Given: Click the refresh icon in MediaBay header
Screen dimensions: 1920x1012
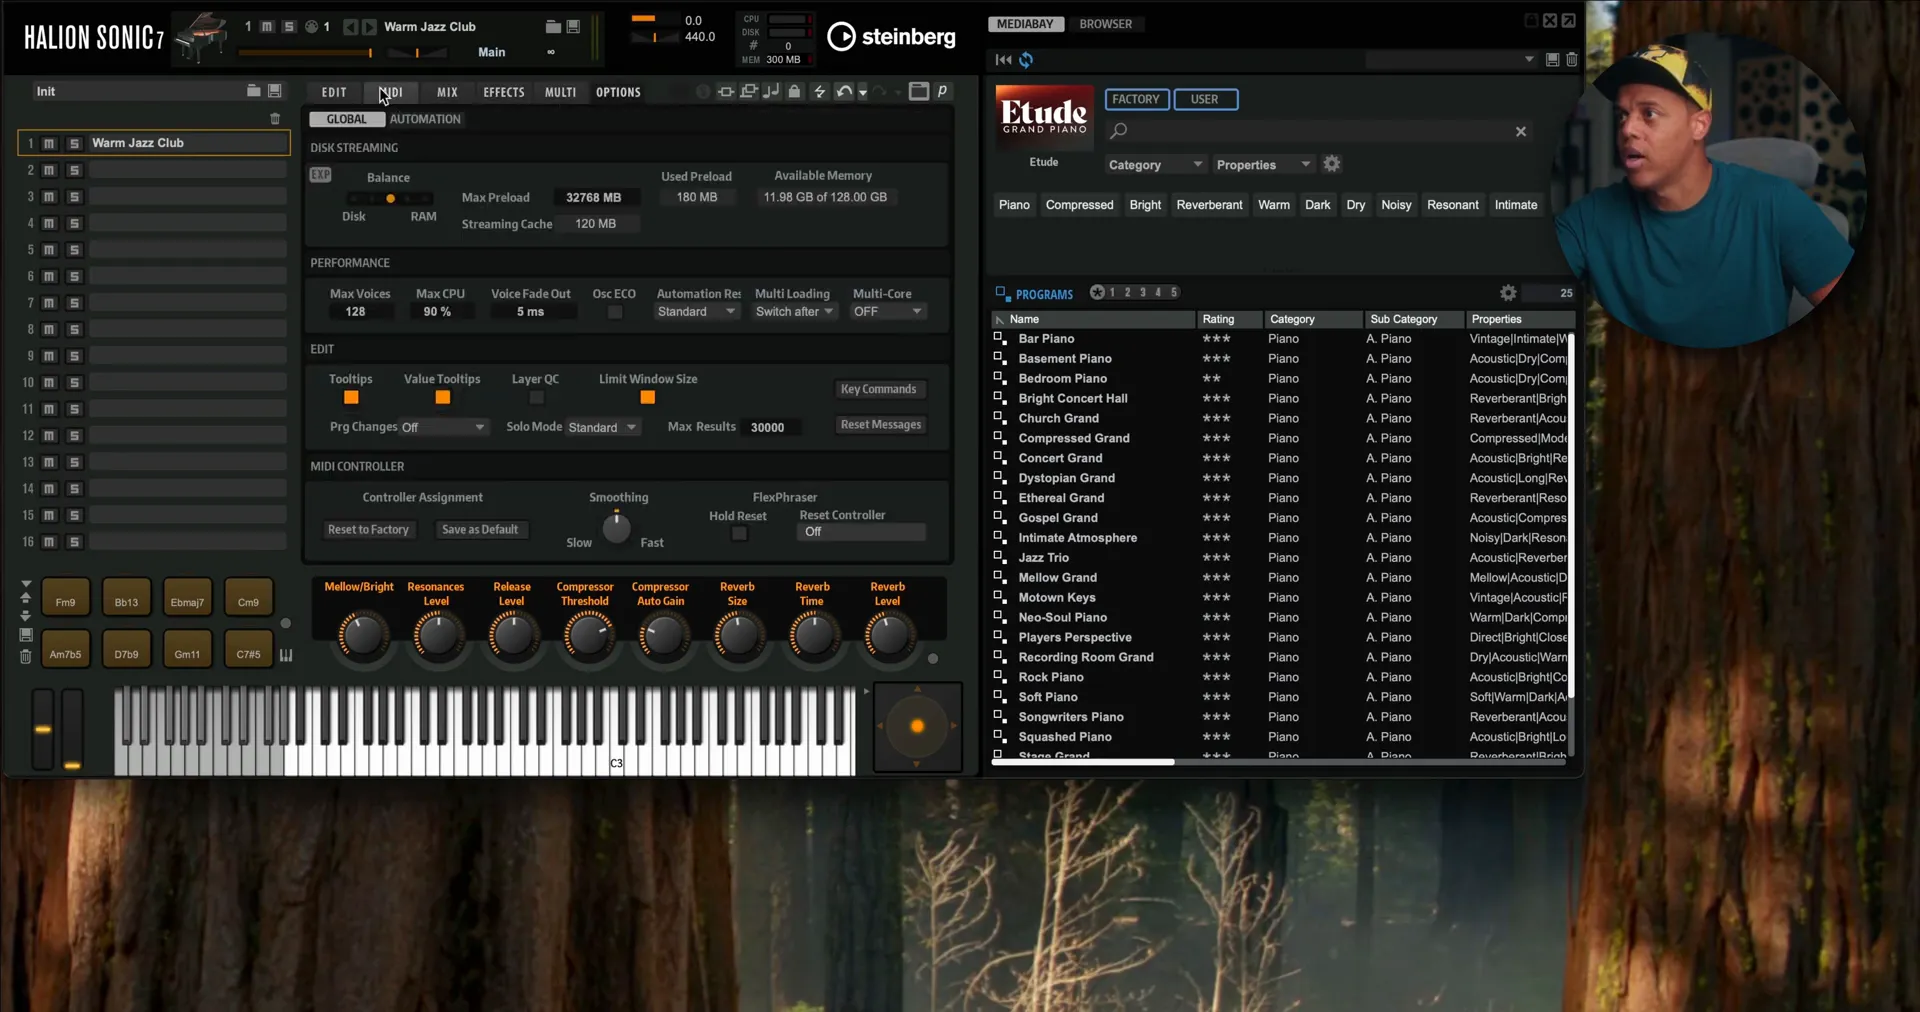Looking at the screenshot, I should pos(1026,60).
